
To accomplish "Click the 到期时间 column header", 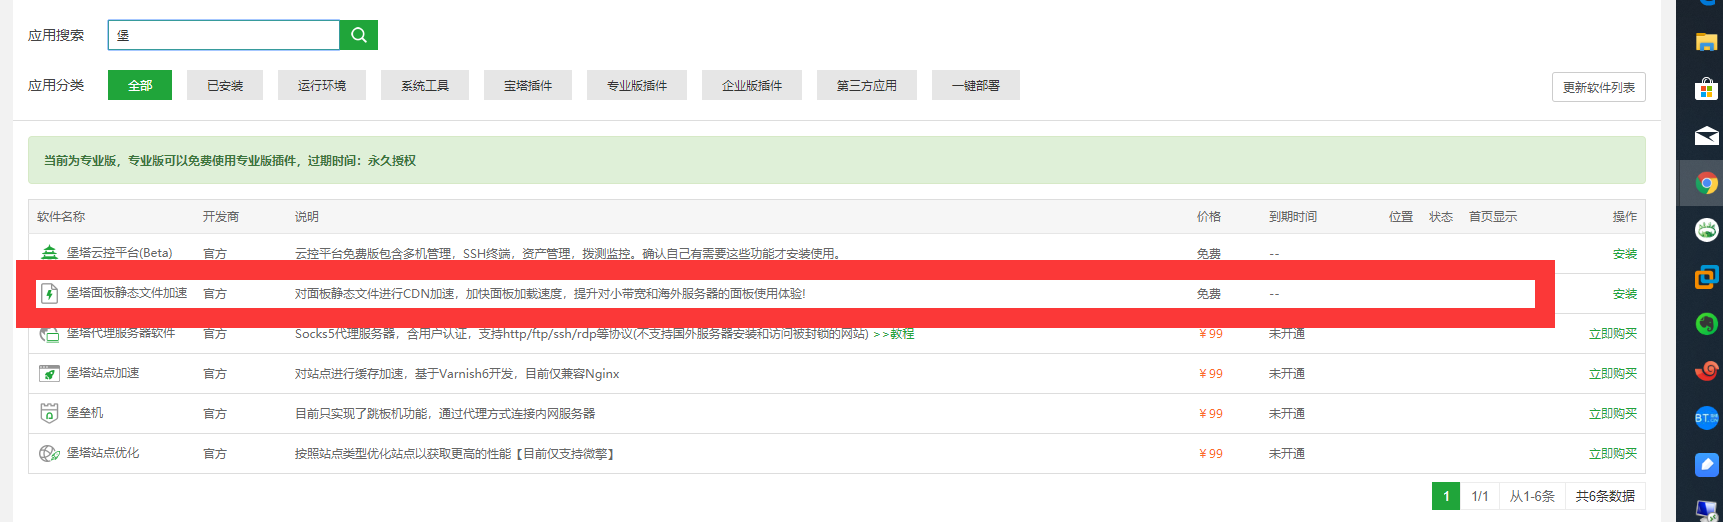I will pos(1293,217).
